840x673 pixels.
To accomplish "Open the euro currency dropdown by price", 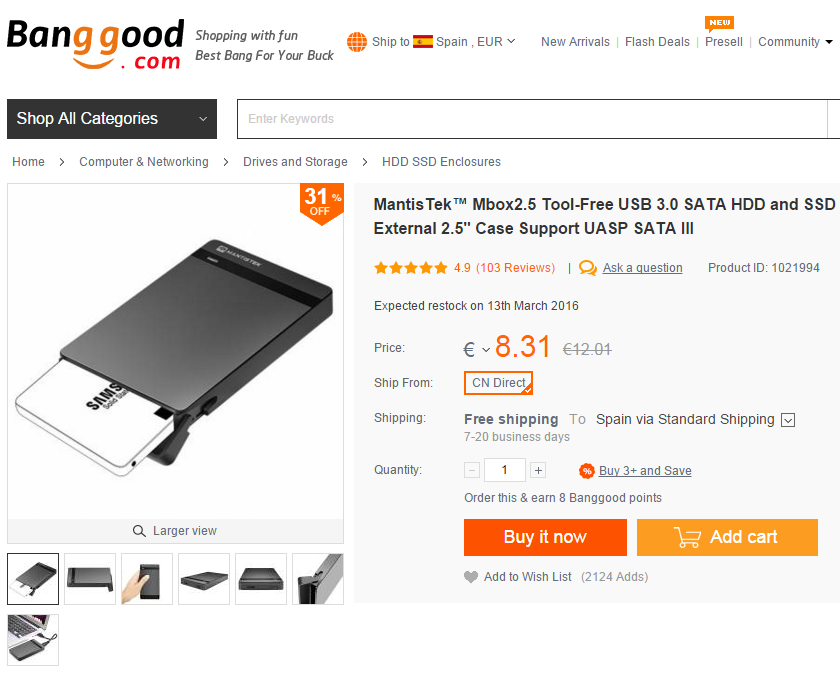I will pyautogui.click(x=476, y=349).
